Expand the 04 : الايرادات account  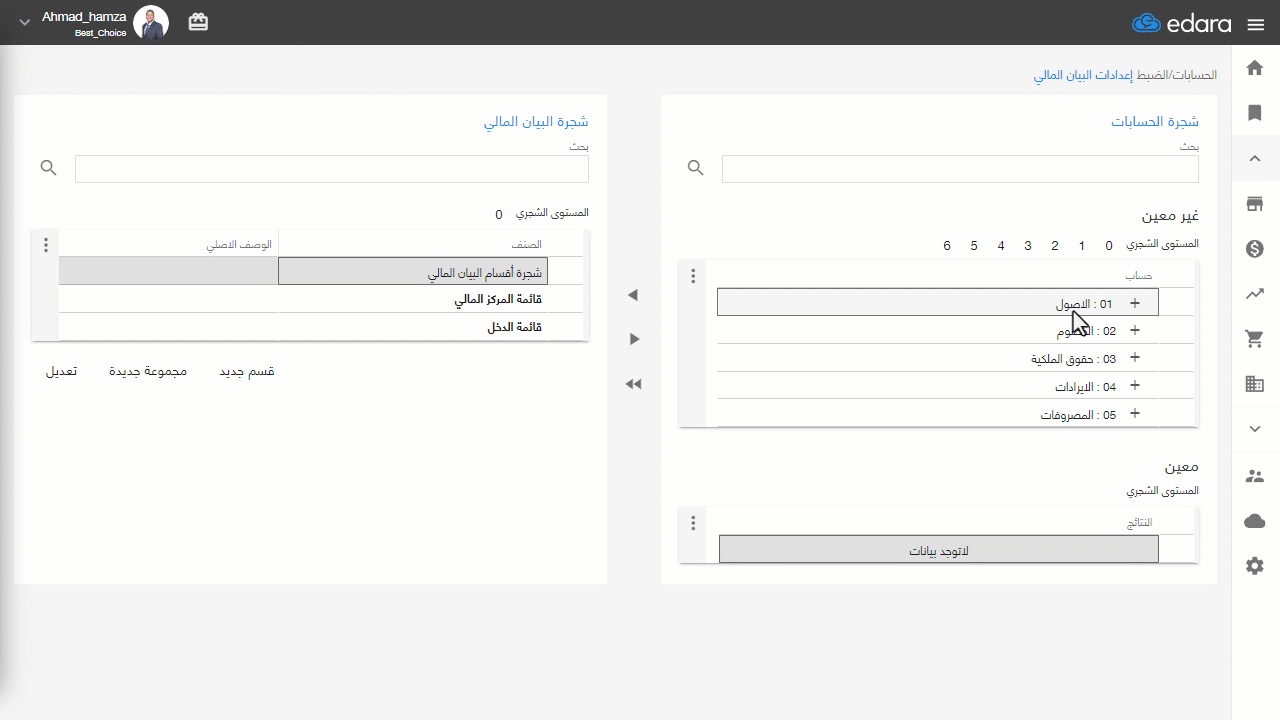point(1134,386)
